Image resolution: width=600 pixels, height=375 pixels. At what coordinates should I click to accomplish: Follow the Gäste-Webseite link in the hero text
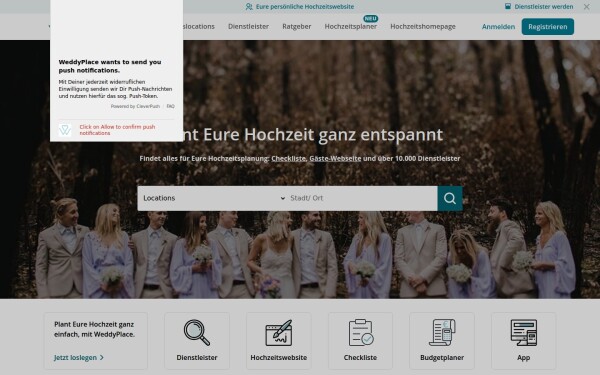click(x=335, y=158)
